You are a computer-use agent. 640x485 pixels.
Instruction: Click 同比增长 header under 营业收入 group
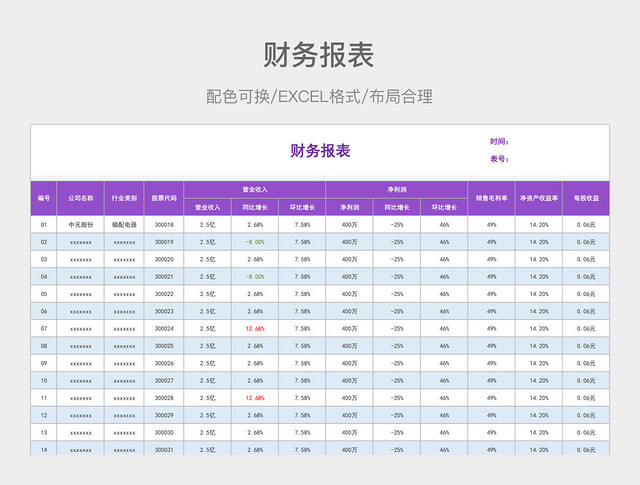255,207
